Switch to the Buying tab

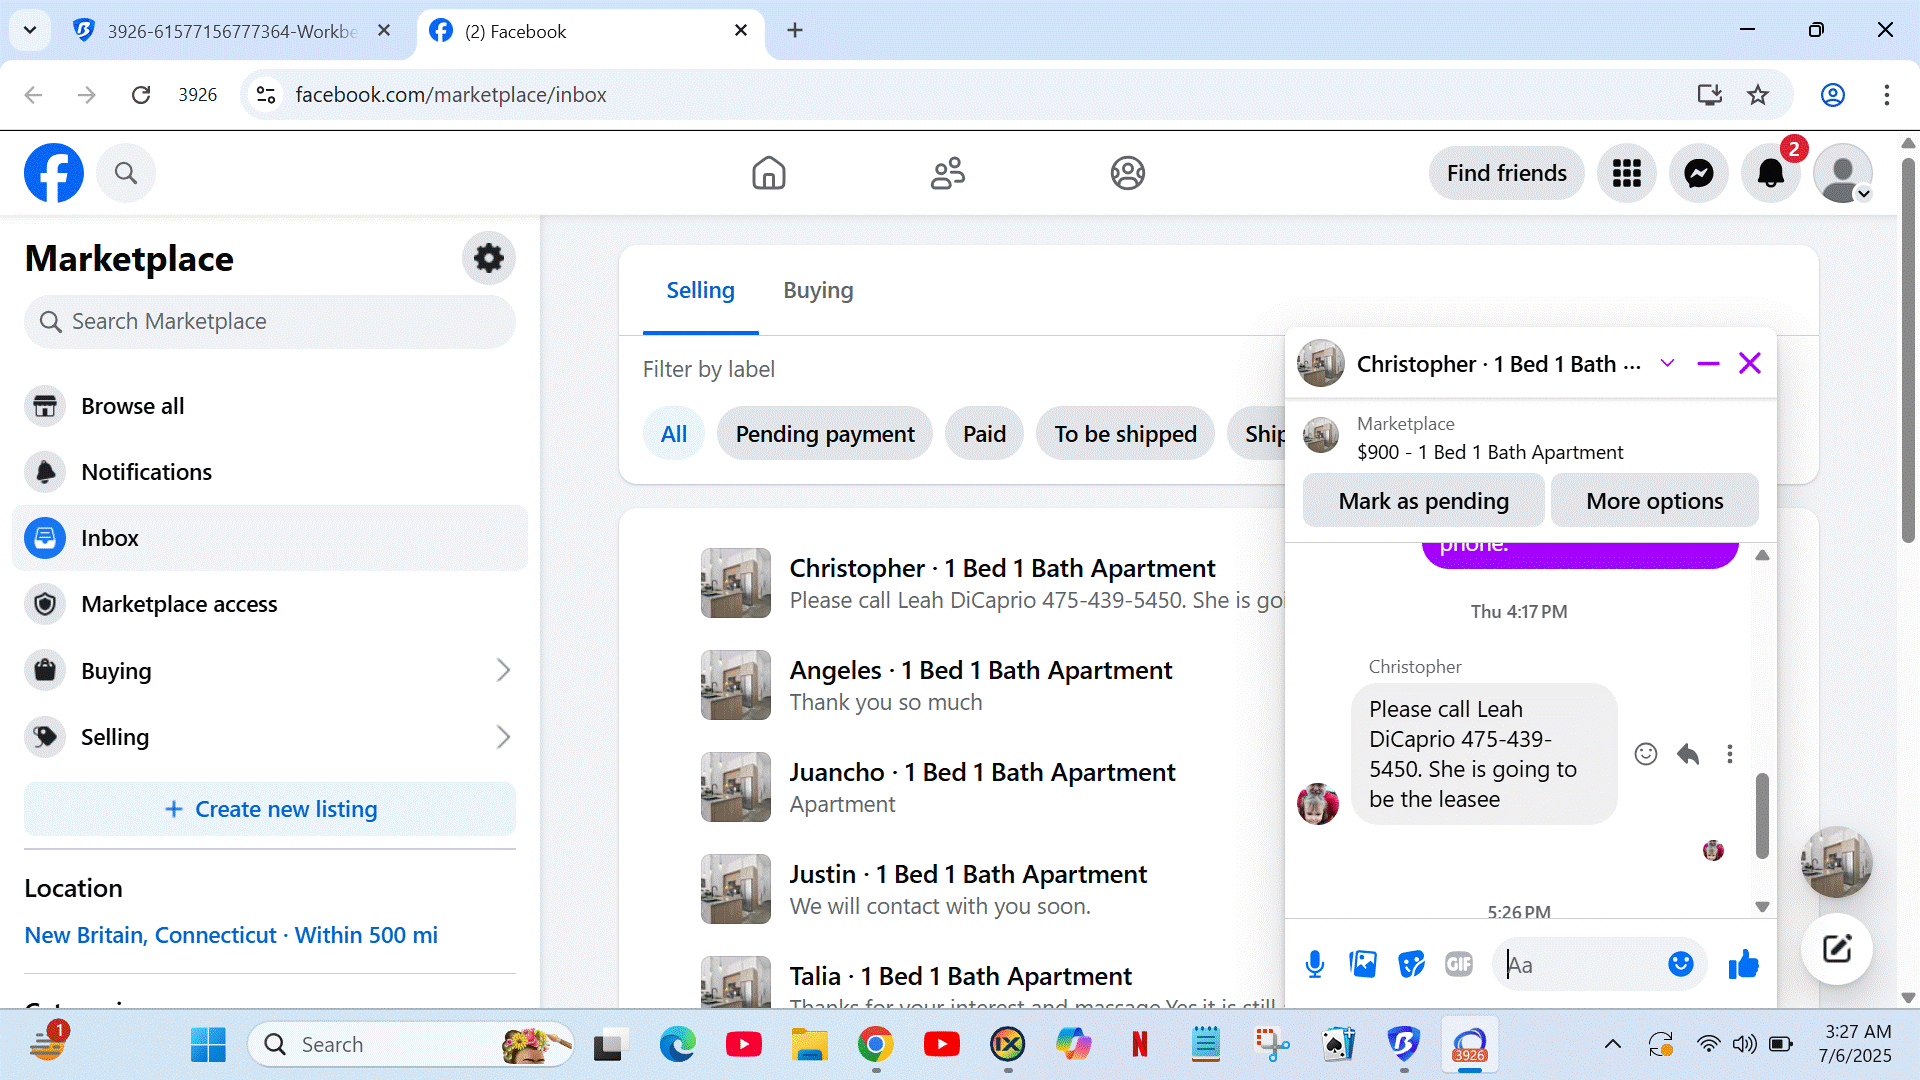(x=818, y=290)
